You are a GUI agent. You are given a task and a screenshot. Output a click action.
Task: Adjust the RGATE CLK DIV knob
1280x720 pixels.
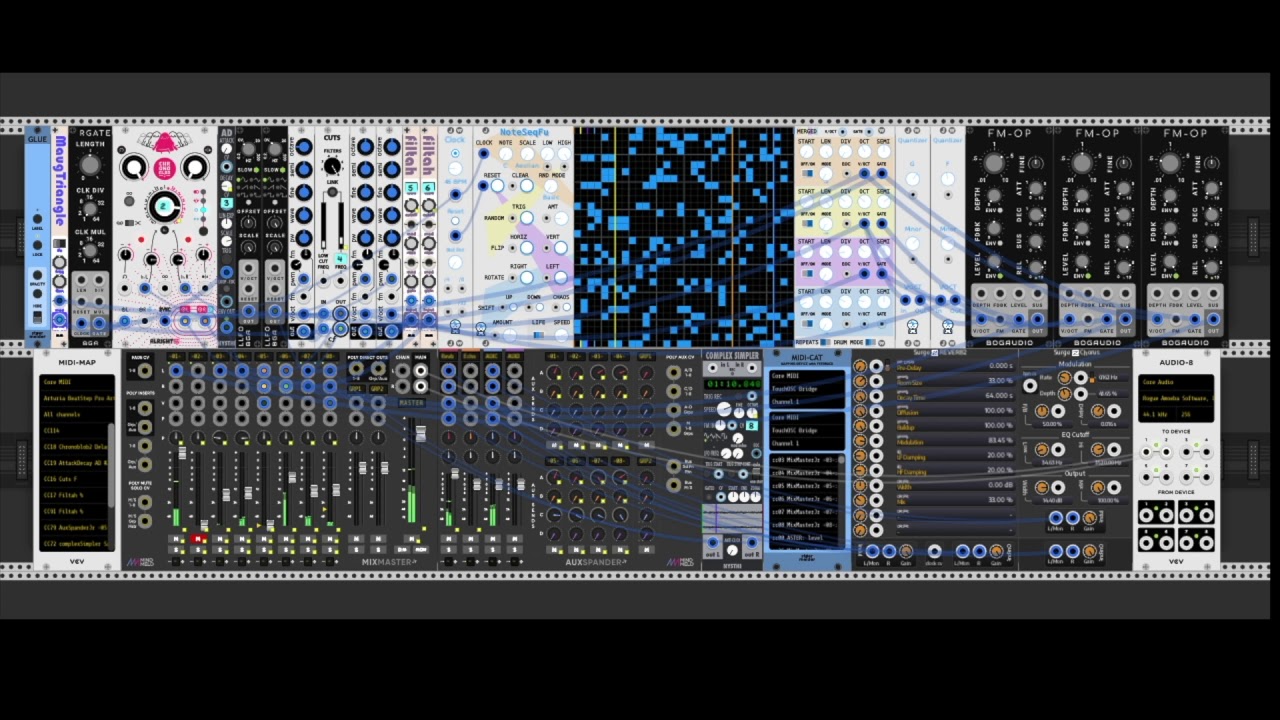tap(90, 207)
